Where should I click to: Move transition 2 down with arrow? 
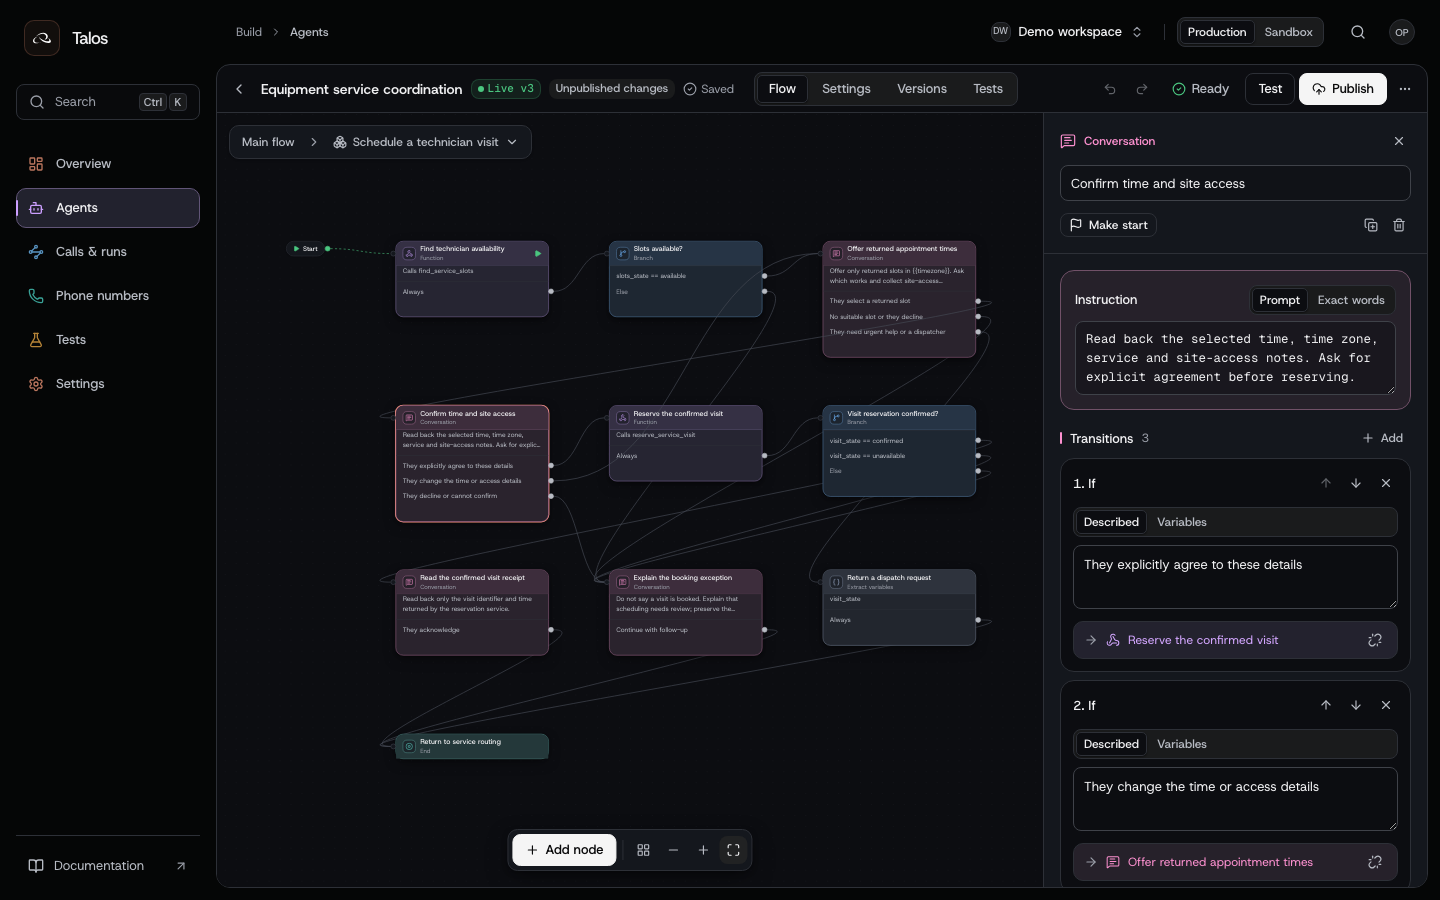click(1356, 705)
